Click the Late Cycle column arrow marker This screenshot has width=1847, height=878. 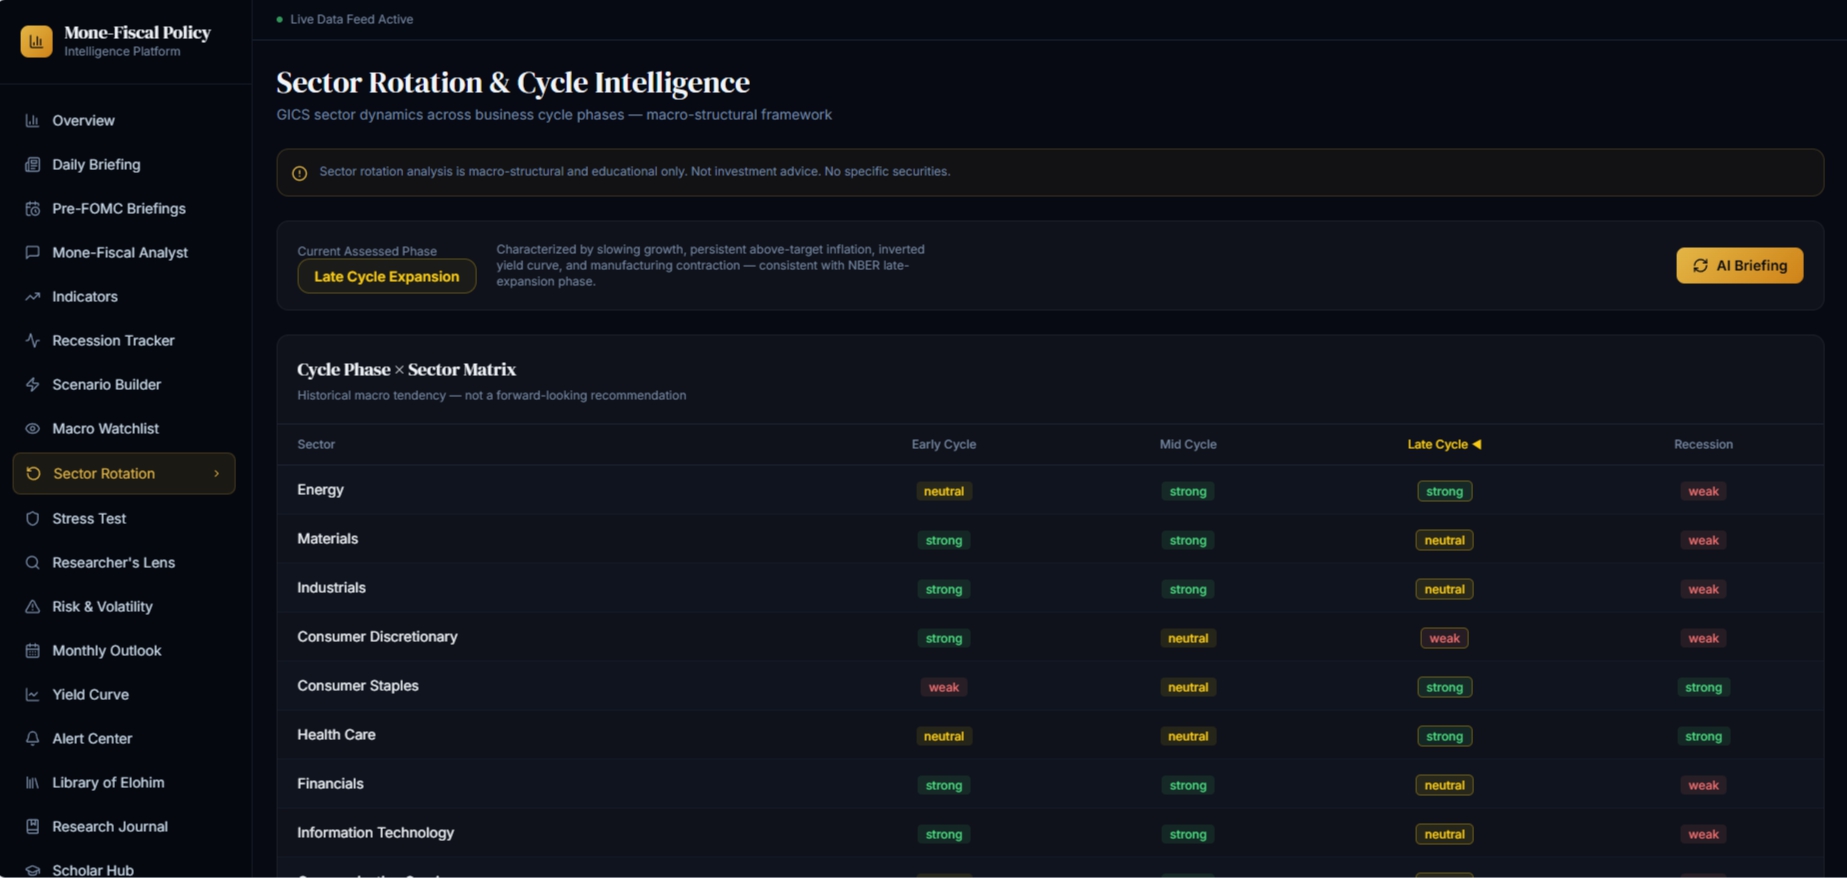[x=1477, y=444]
